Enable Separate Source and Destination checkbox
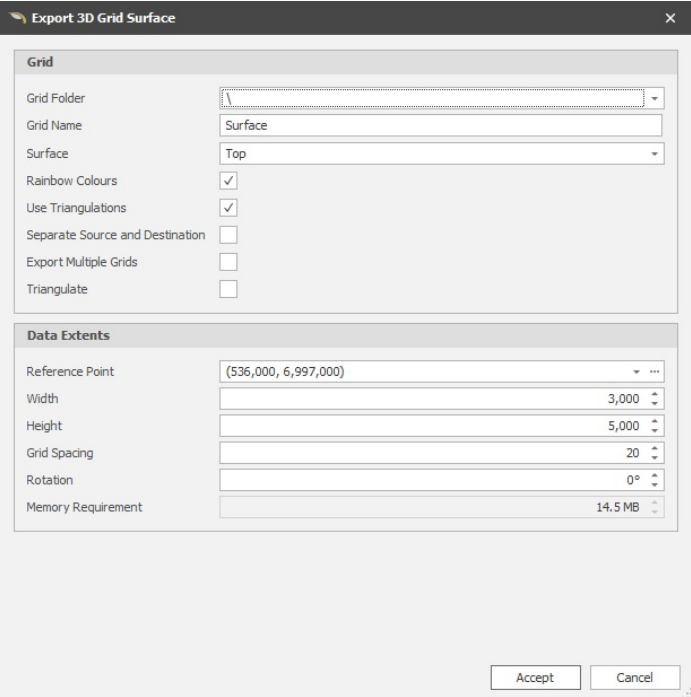691x697 pixels. (229, 235)
